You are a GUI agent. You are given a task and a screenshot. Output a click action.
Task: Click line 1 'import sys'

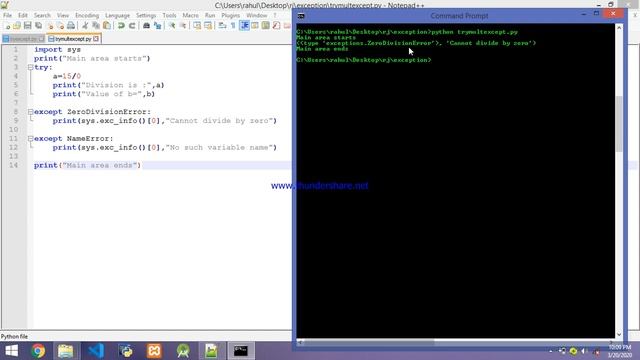coord(57,49)
